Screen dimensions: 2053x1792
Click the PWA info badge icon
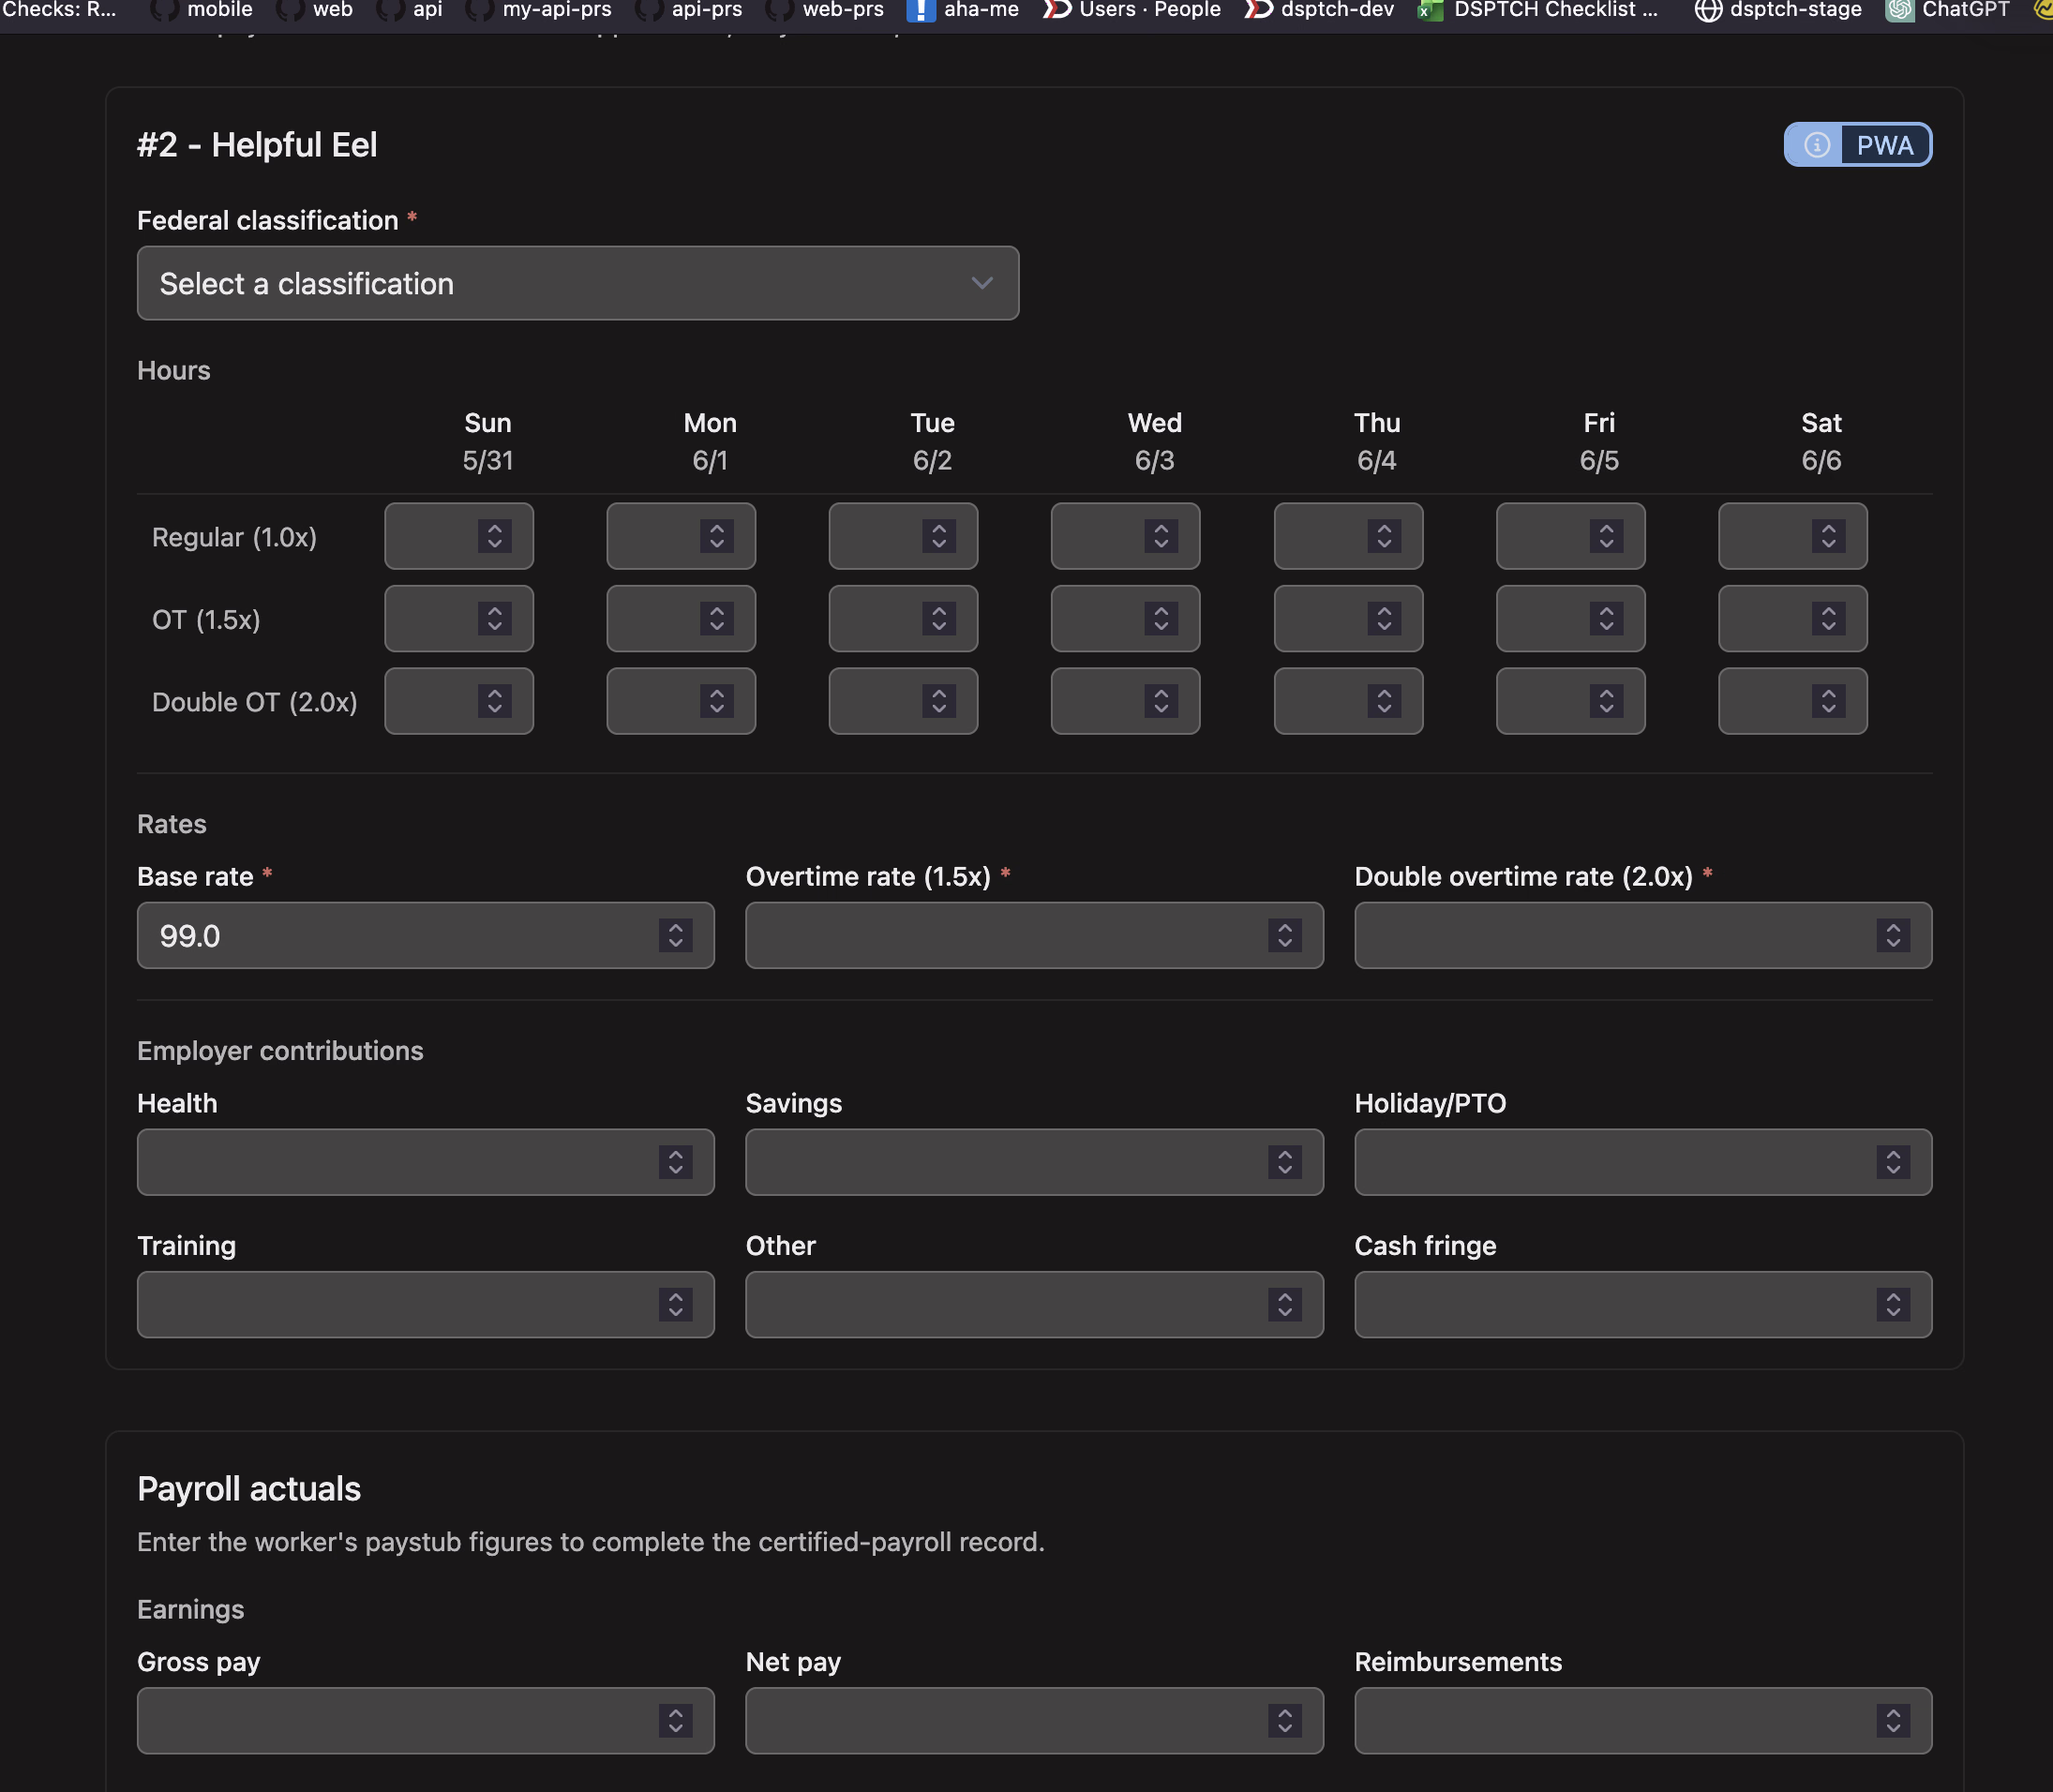point(1817,145)
